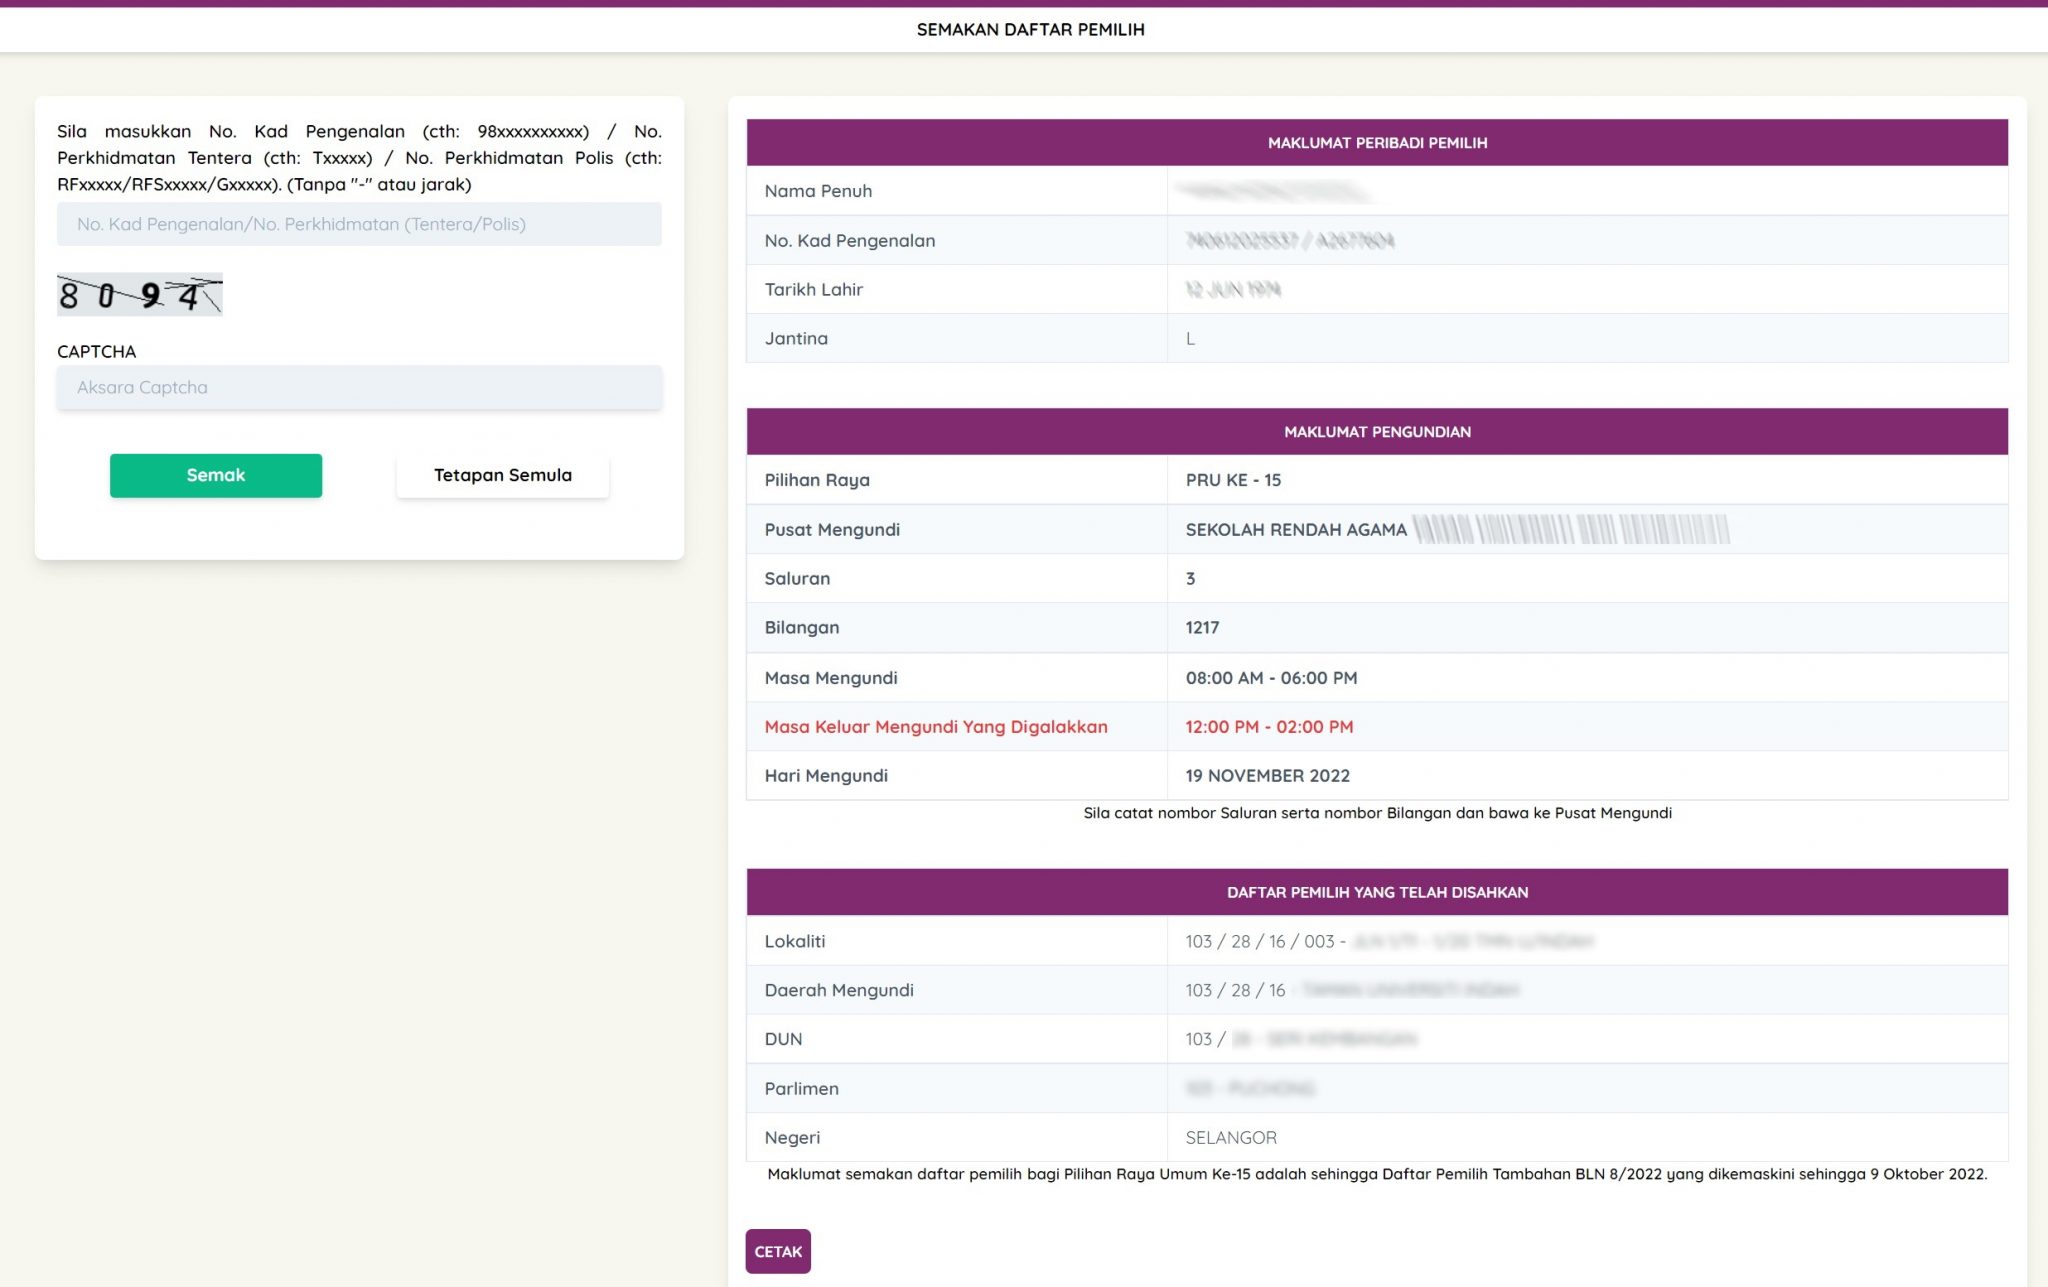2048x1287 pixels.
Task: Focus the No. Kad Pengenalan input field
Action: click(x=359, y=224)
